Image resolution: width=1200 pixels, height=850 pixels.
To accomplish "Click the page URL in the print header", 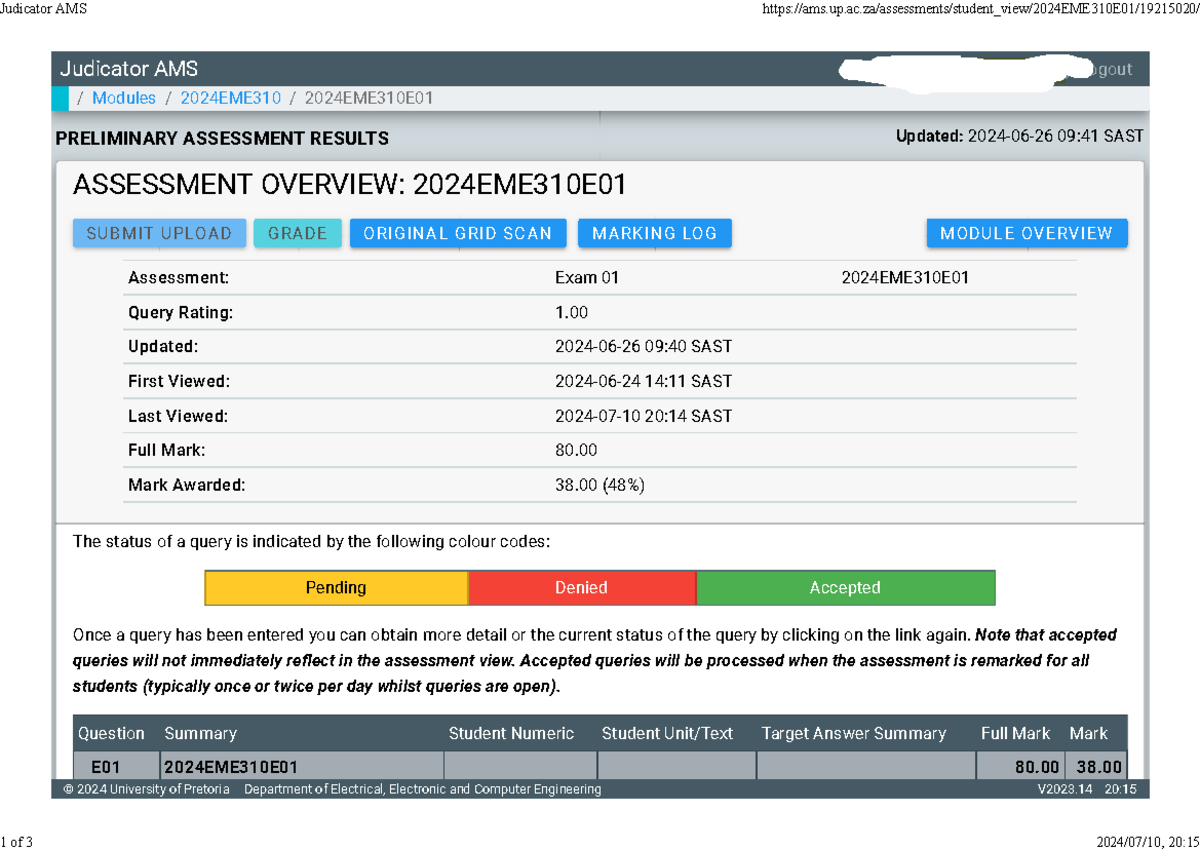I will [x=979, y=9].
